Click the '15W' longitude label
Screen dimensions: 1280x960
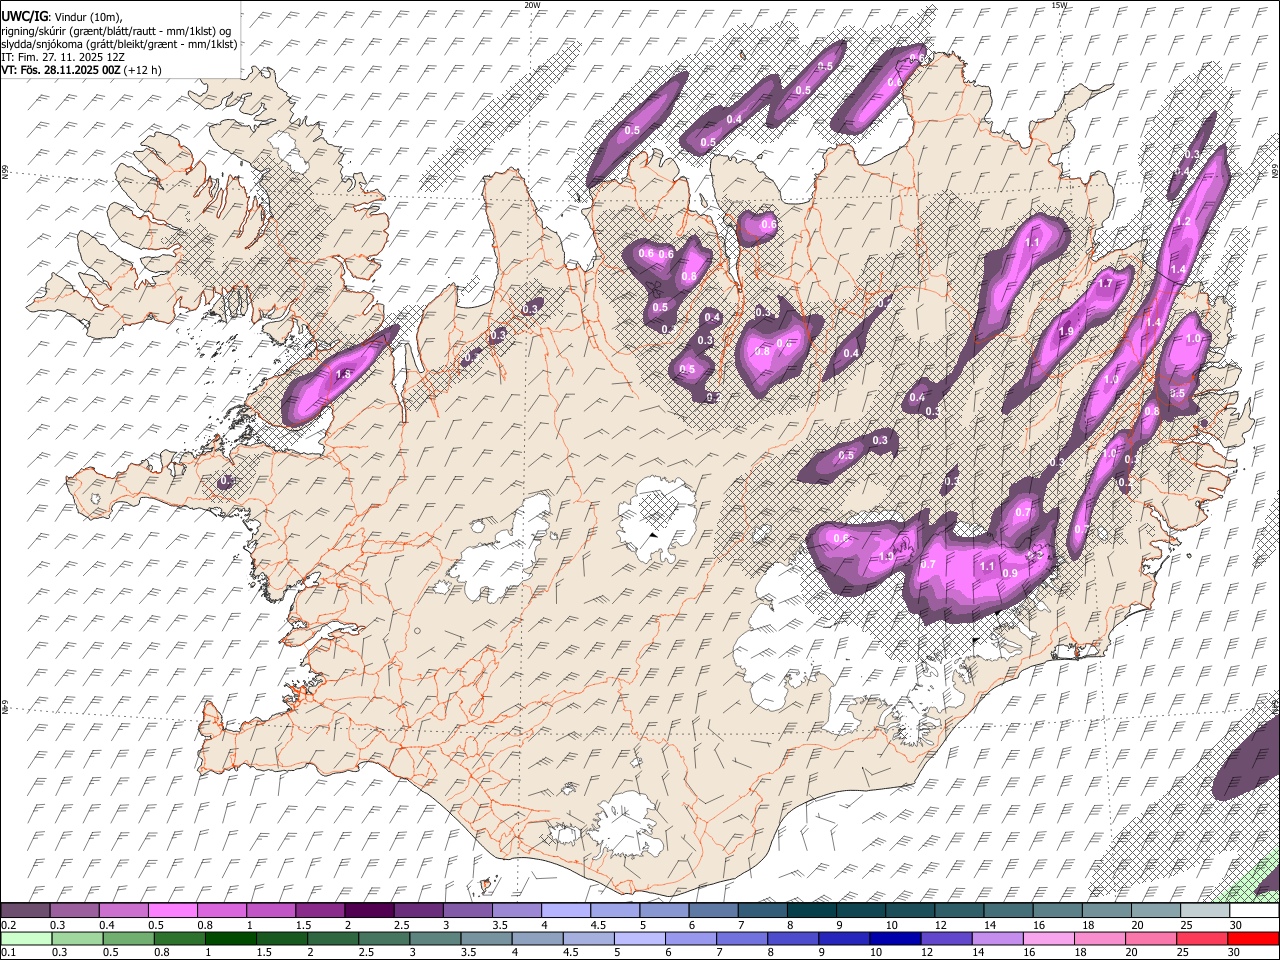tap(1059, 5)
